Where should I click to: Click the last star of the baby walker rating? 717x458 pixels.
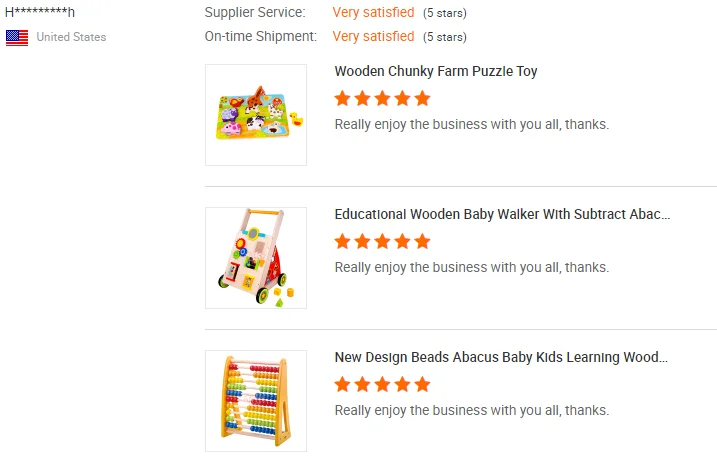(x=422, y=241)
